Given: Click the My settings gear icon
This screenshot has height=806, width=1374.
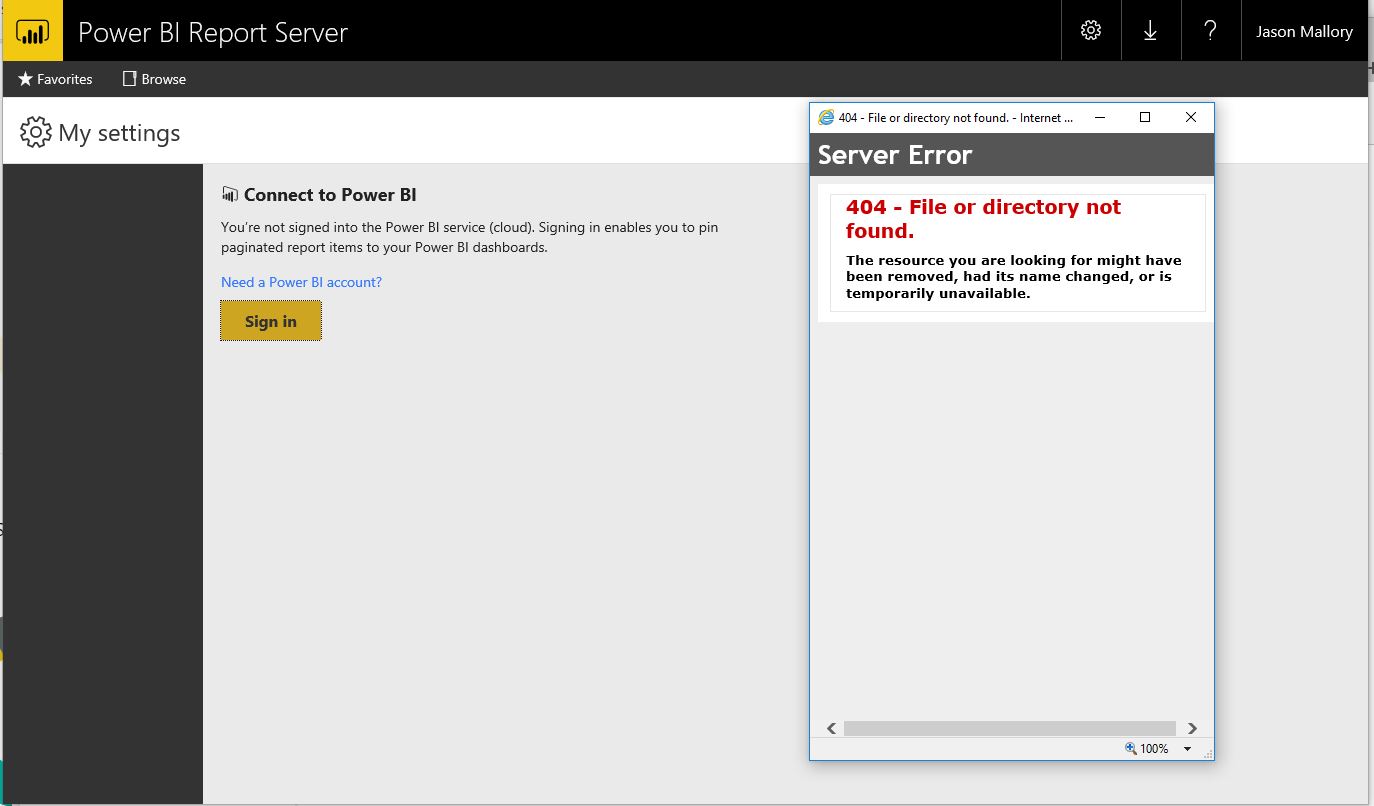Looking at the screenshot, I should pos(35,133).
